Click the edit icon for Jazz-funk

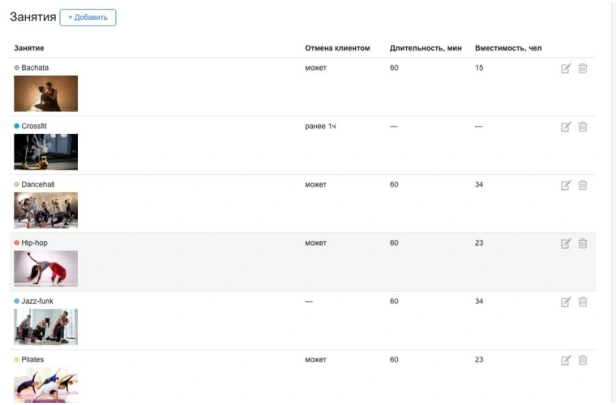coord(566,301)
